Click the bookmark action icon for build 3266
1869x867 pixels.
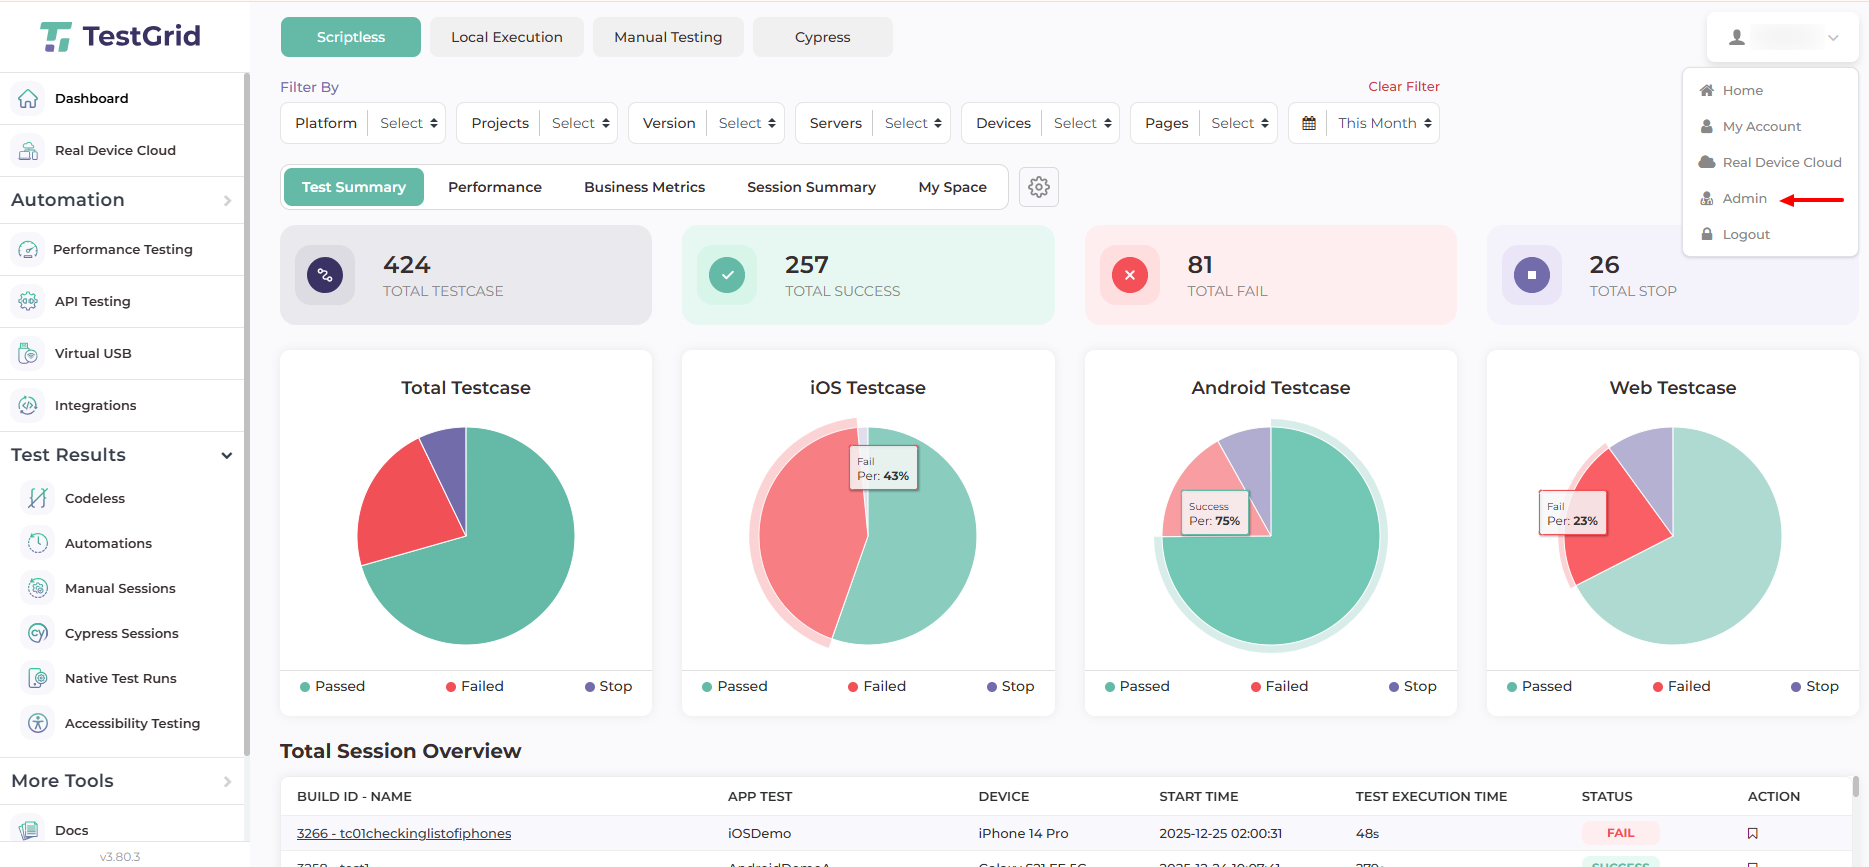pos(1752,833)
